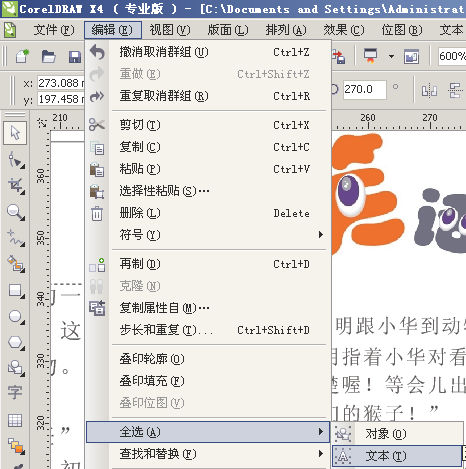
Task: Open the application launcher dropdown arrow
Action: coord(391,56)
